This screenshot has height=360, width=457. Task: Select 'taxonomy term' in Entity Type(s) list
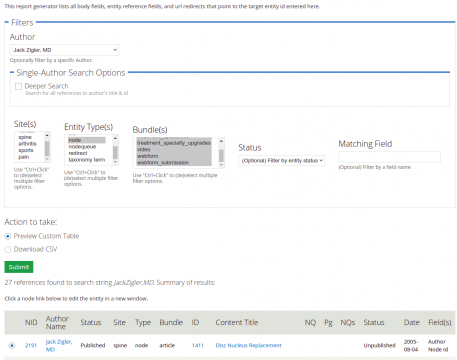pyautogui.click(x=87, y=160)
